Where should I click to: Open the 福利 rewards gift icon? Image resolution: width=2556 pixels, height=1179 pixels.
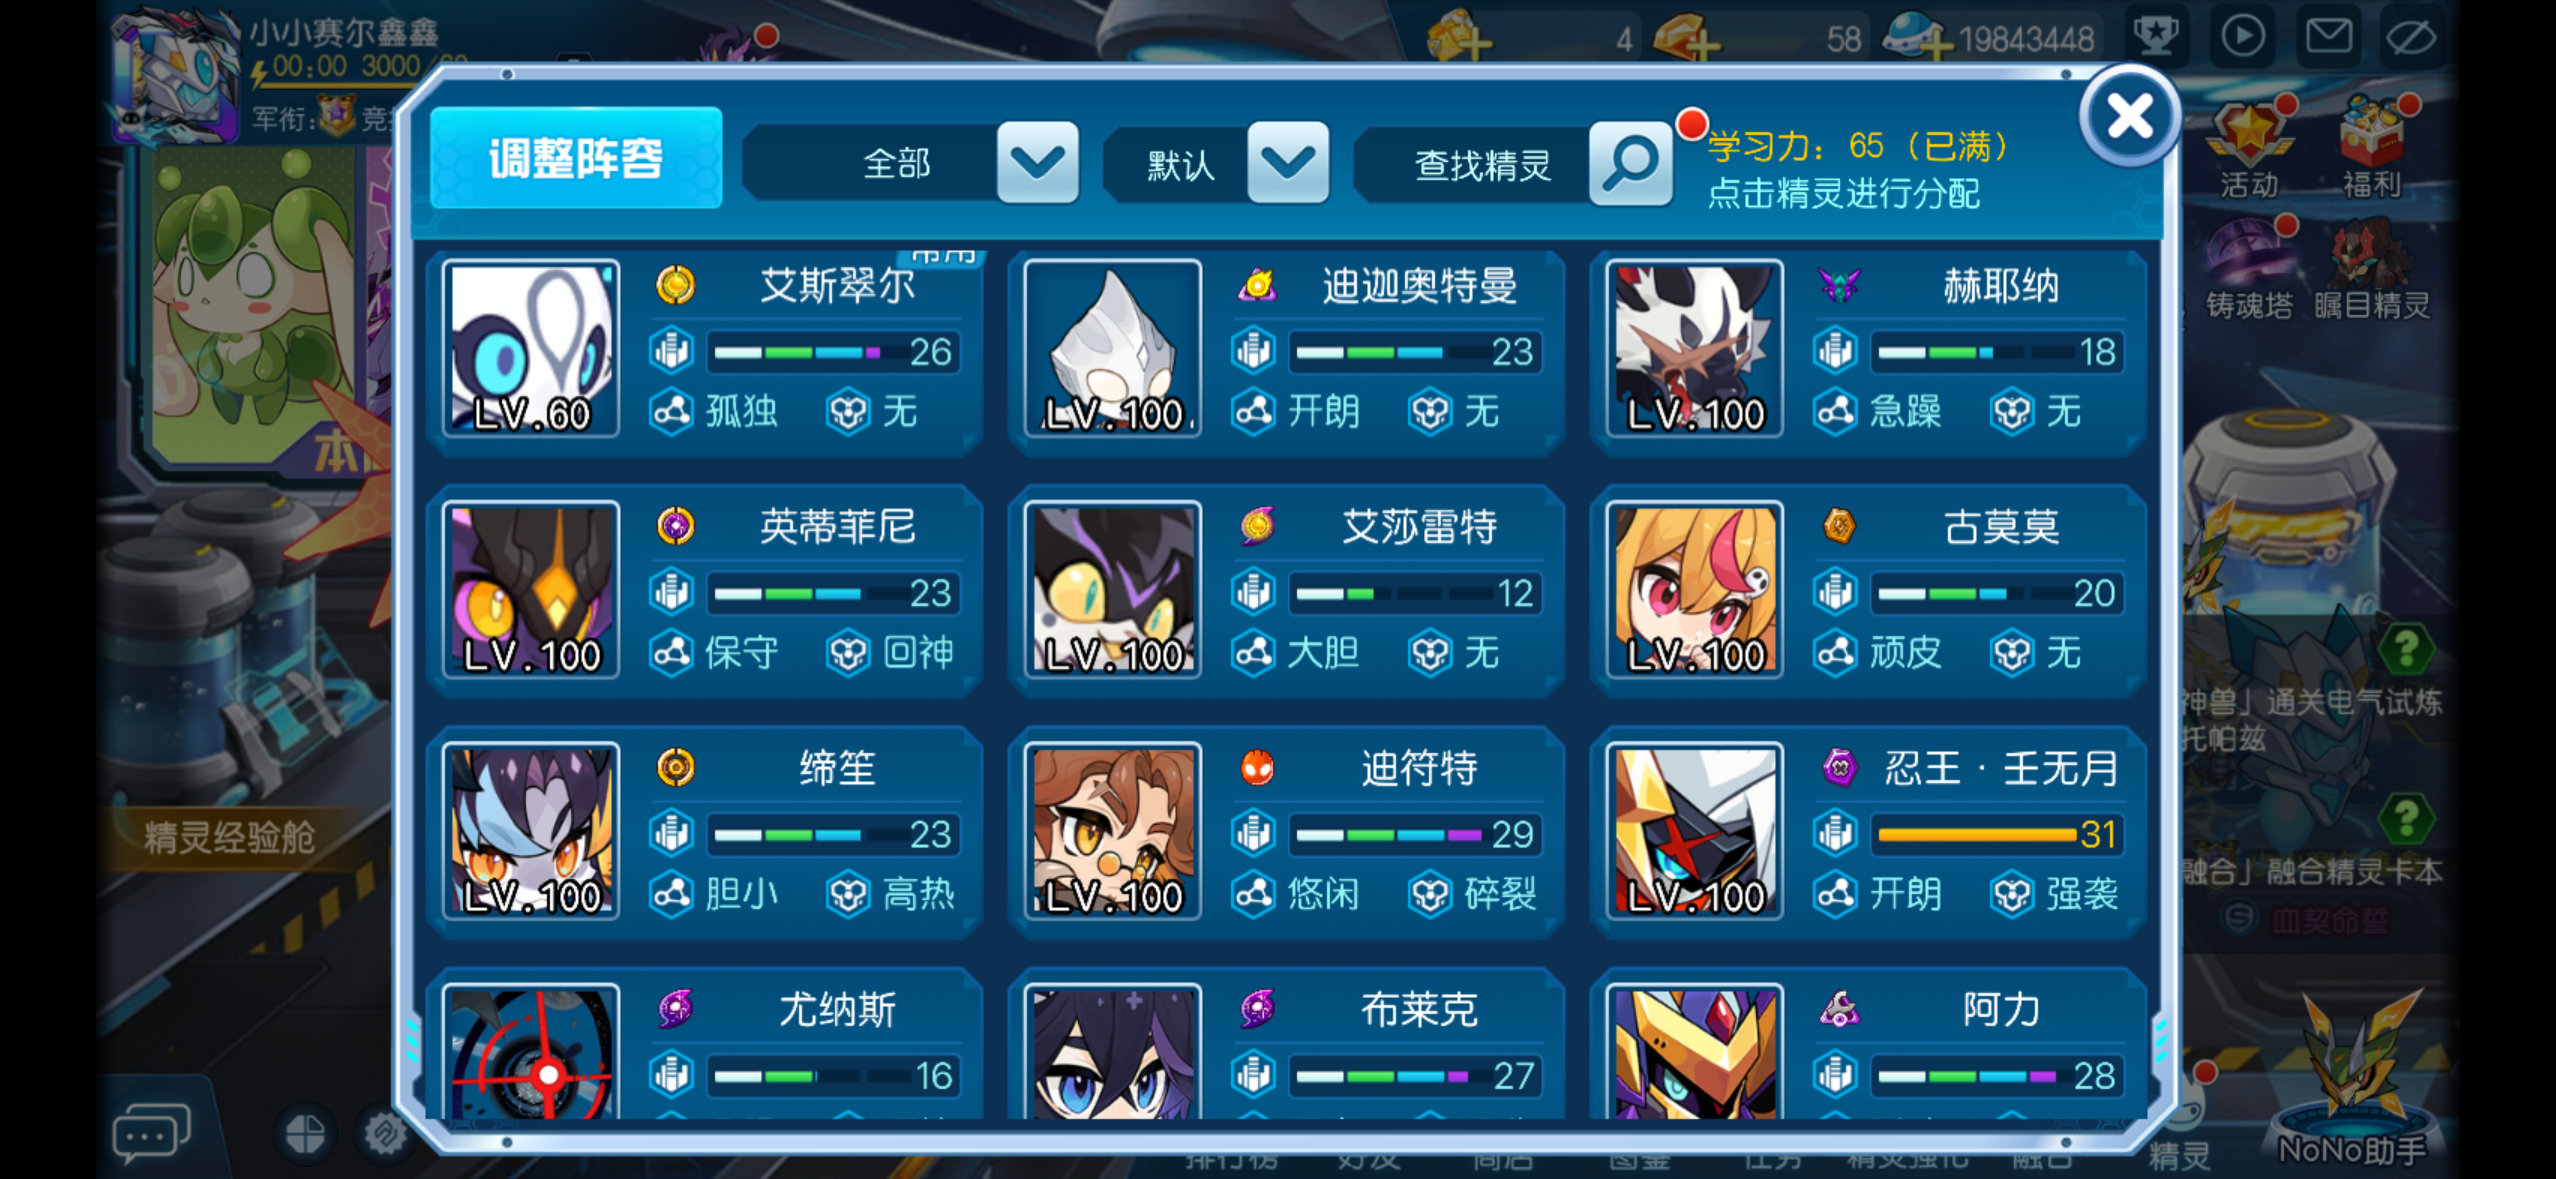pyautogui.click(x=2371, y=148)
